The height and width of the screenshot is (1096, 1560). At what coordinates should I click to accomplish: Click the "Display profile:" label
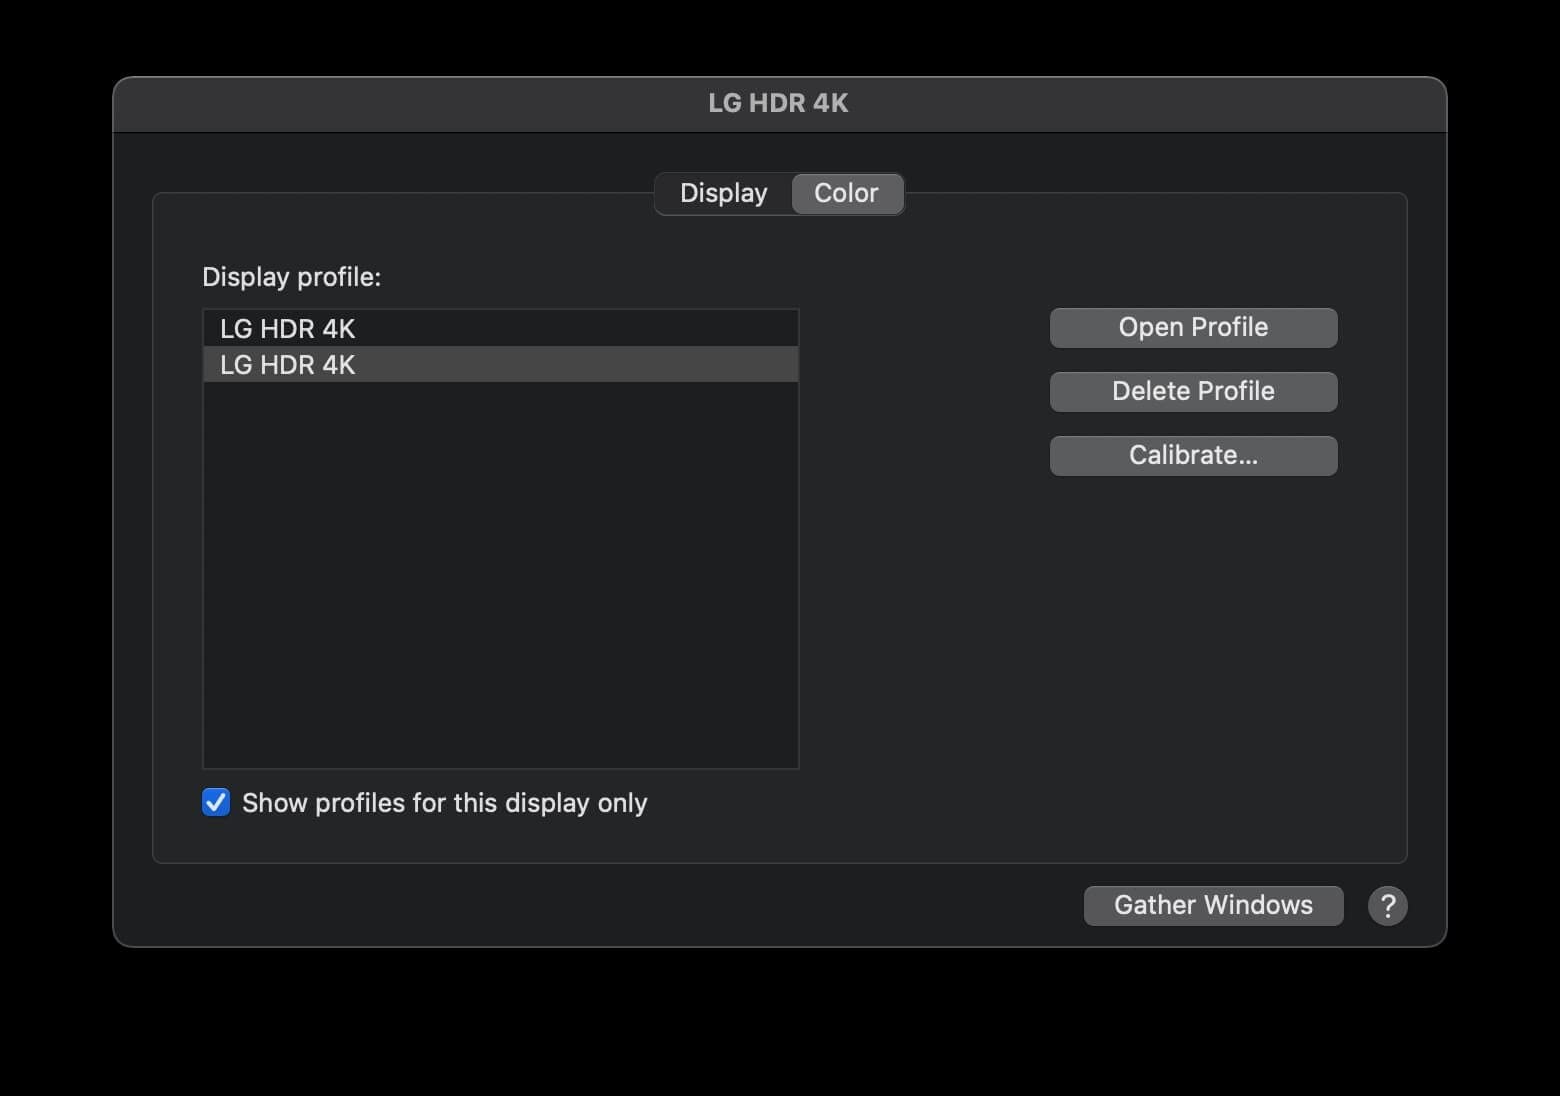coord(292,277)
